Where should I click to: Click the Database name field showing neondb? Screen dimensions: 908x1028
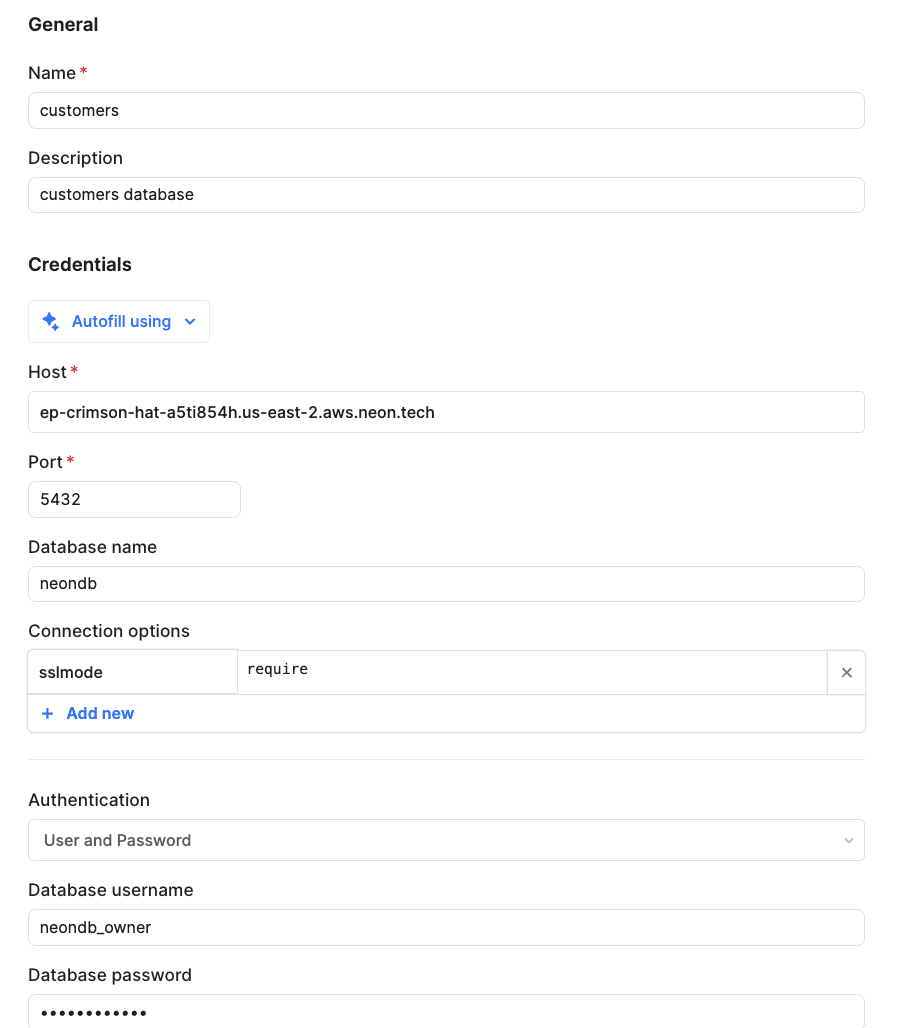point(446,583)
